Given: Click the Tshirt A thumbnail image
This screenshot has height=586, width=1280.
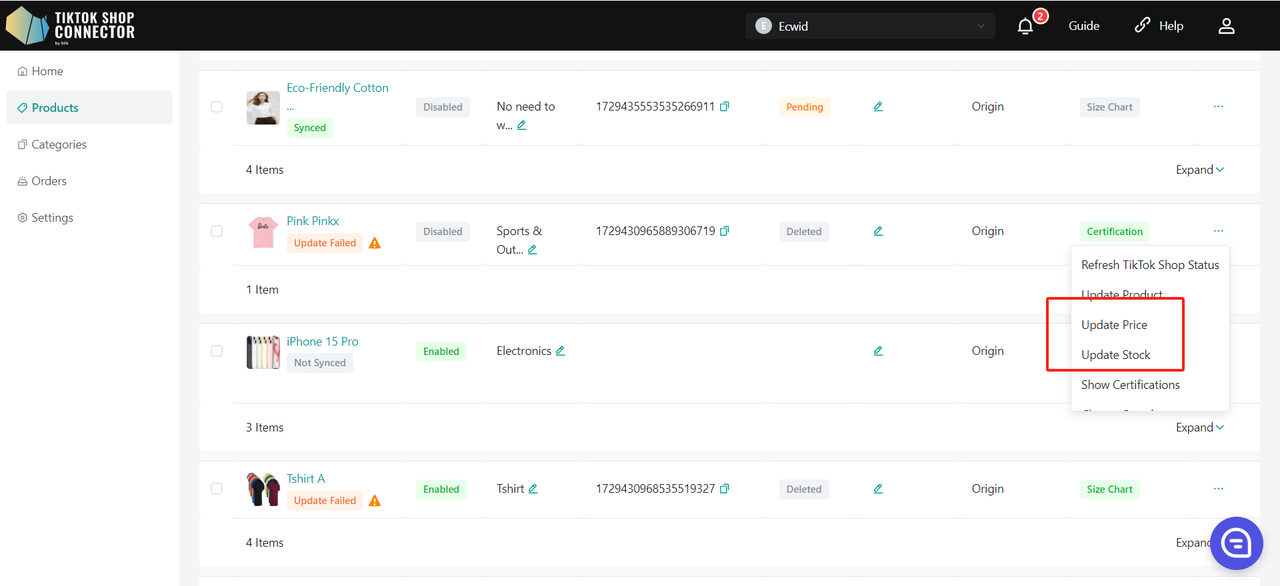Looking at the screenshot, I should 263,490.
